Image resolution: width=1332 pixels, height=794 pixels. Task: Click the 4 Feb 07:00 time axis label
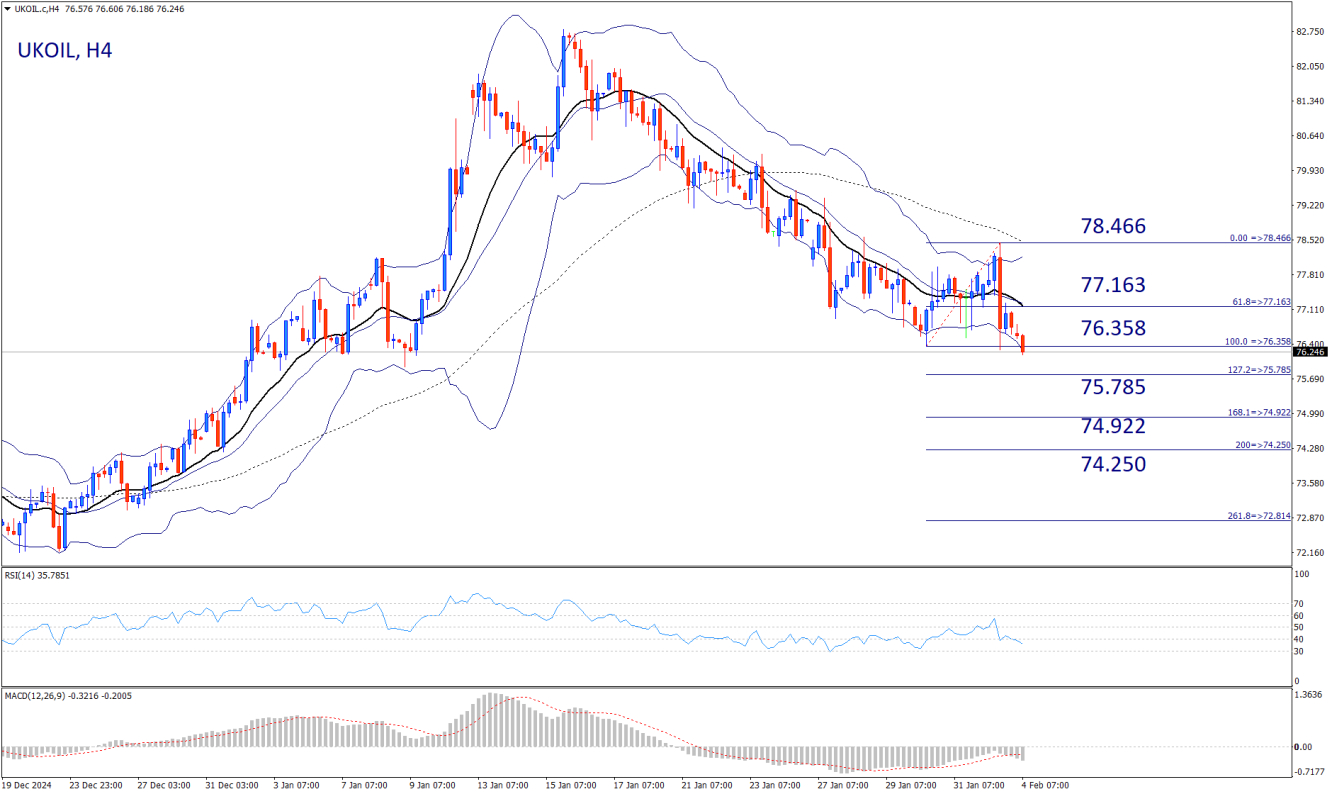coord(1044,786)
